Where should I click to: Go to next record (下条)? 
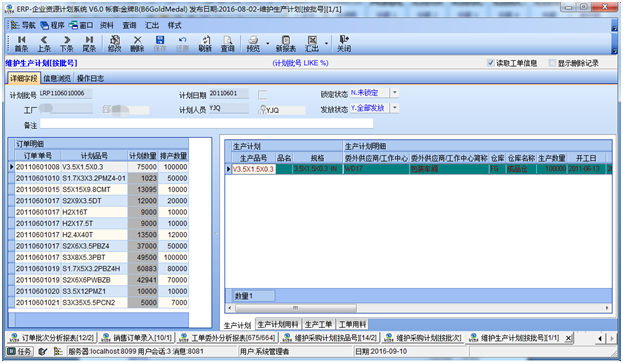point(67,44)
